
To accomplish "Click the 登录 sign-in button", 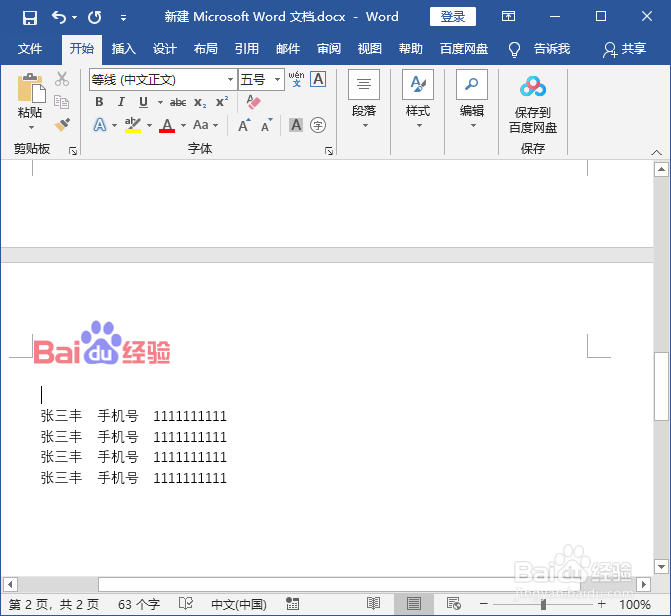I will [x=453, y=17].
